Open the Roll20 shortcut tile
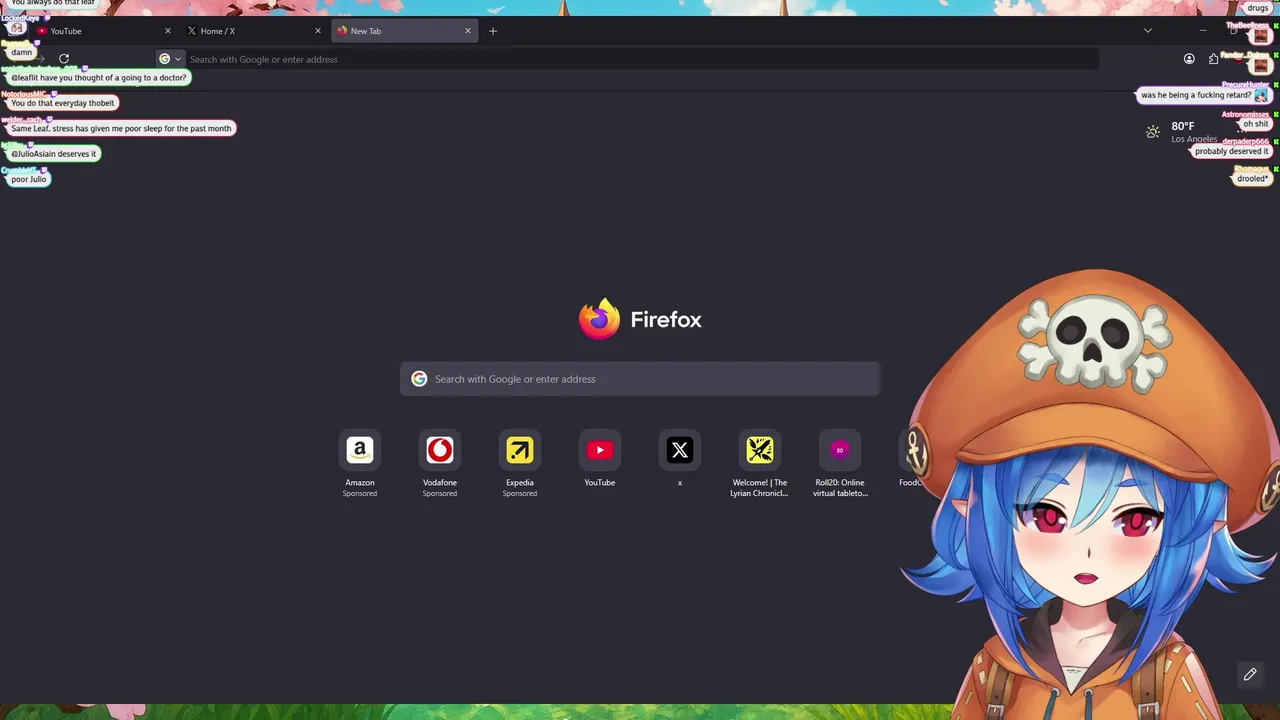The width and height of the screenshot is (1280, 720). (x=840, y=450)
